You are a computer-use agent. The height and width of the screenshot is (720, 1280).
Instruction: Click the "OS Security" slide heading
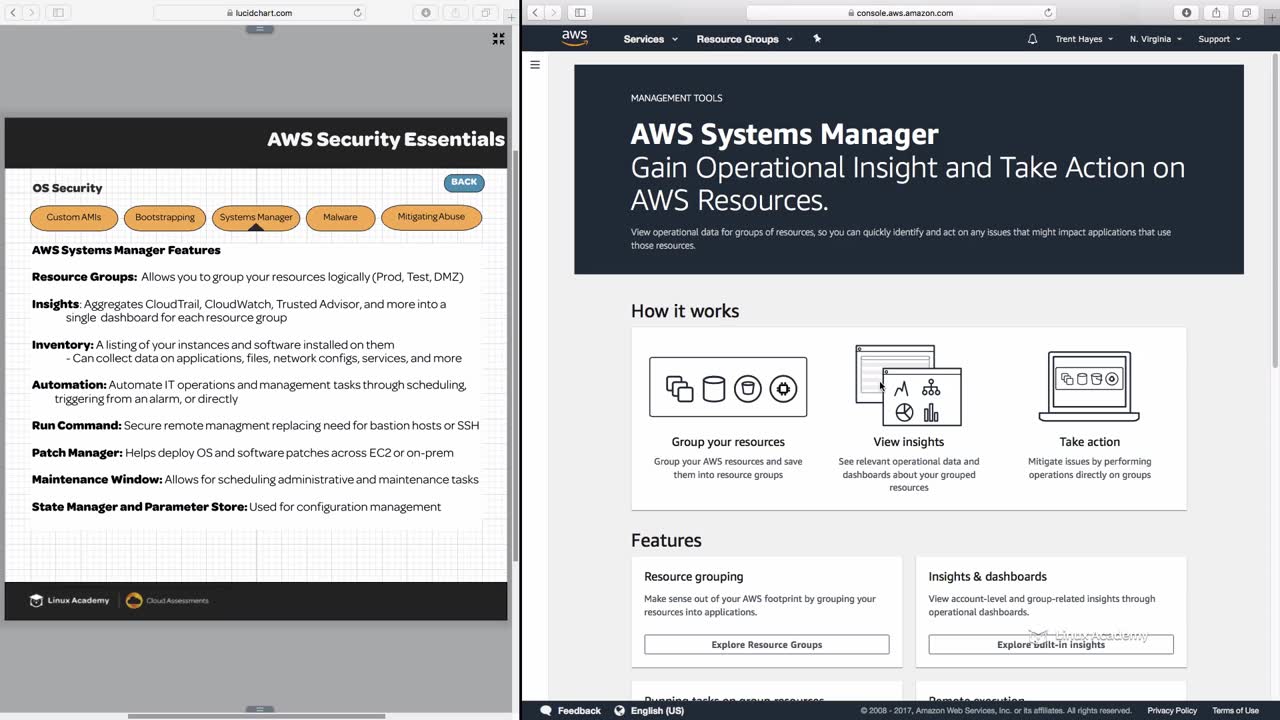coord(67,188)
